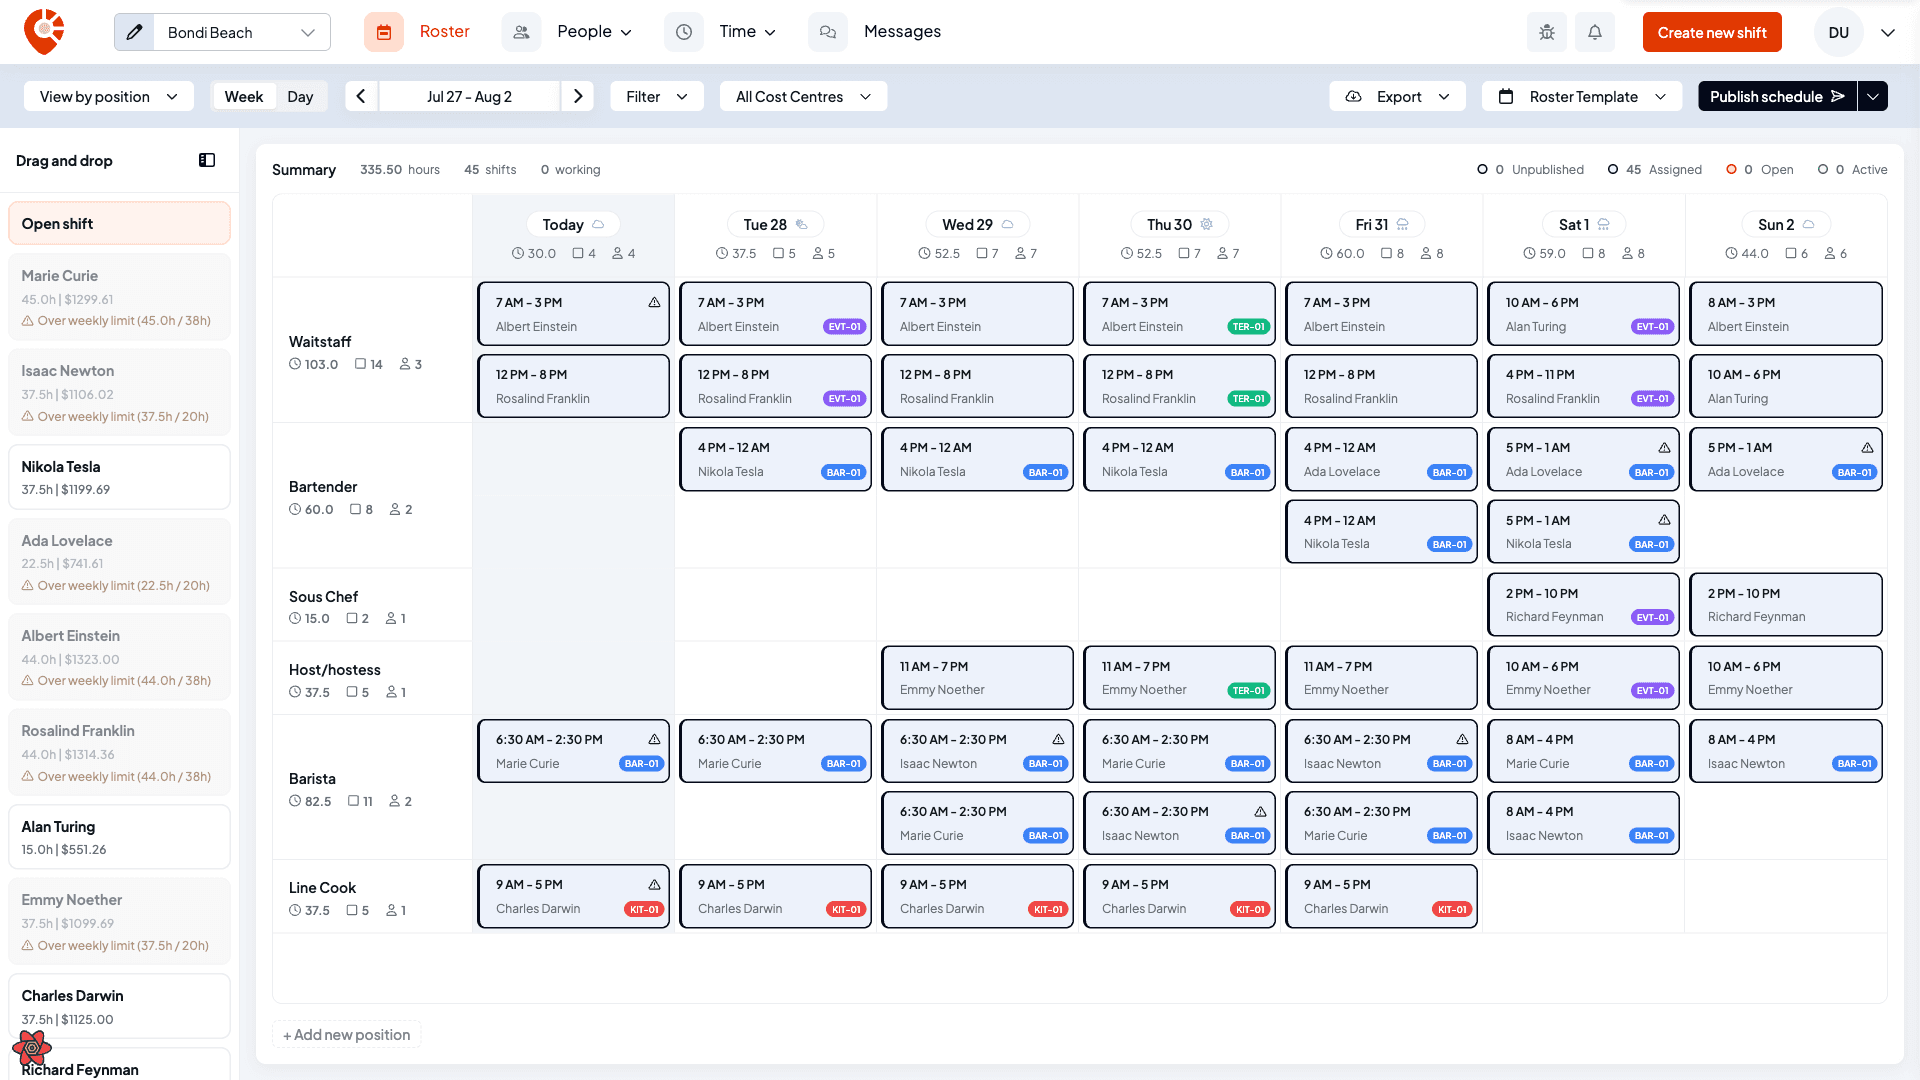
Task: Click the Unpublished status indicator
Action: click(x=1530, y=169)
